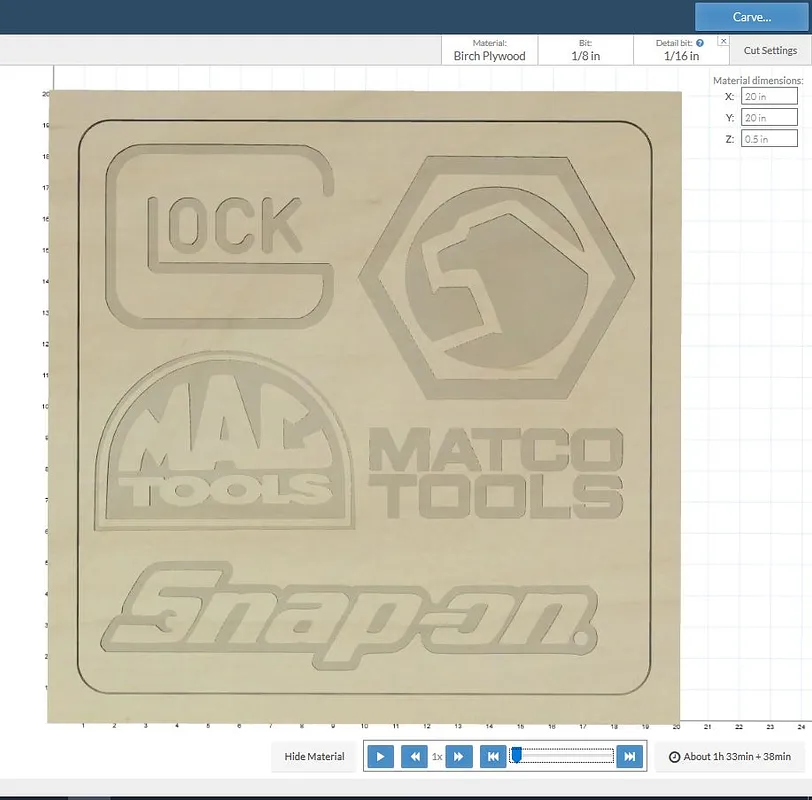Click the clock icon beside estimated time
The width and height of the screenshot is (812, 800).
pos(674,757)
